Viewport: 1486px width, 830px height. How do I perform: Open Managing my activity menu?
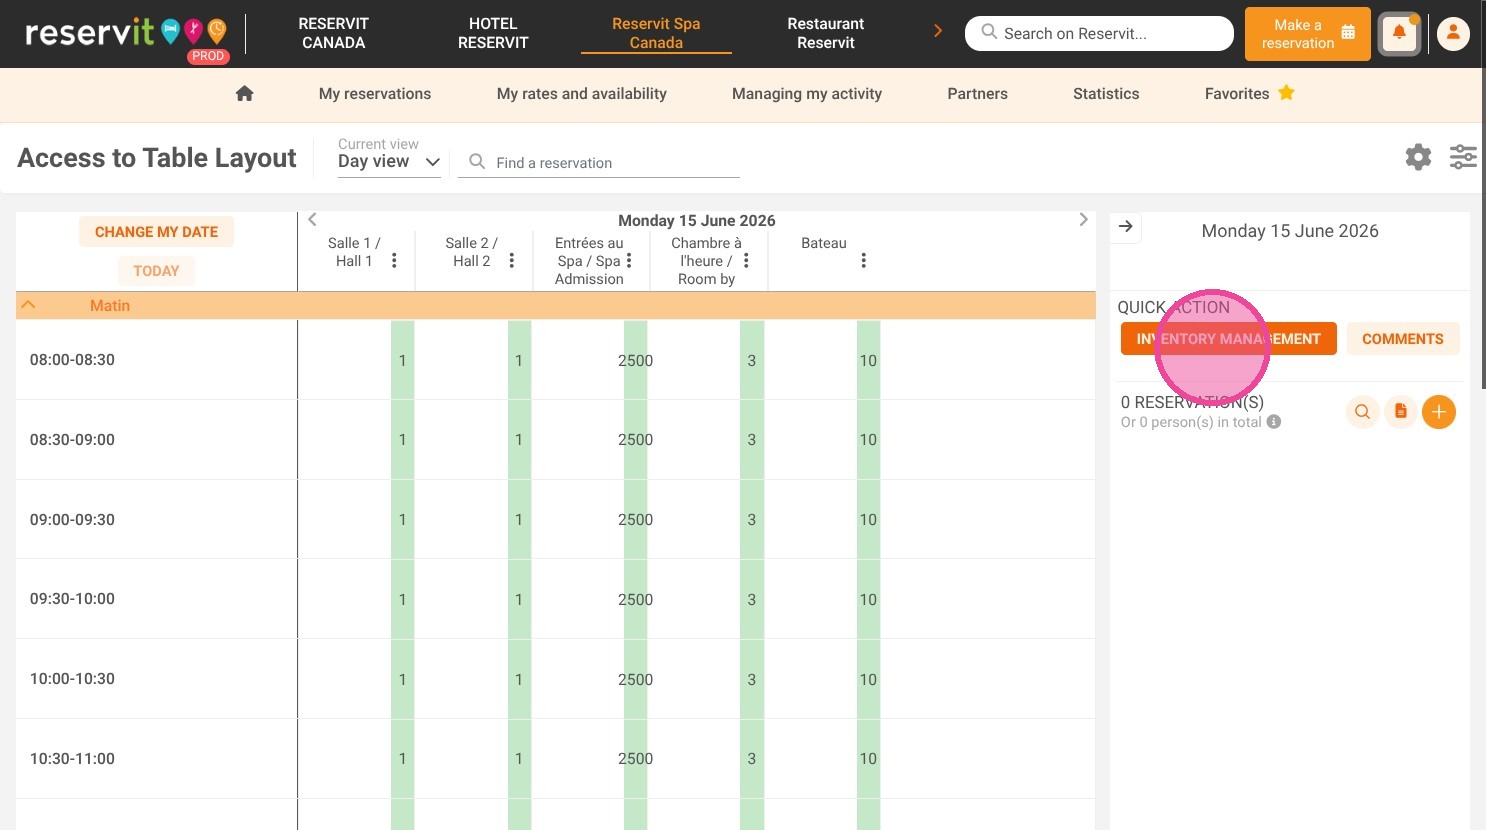click(807, 93)
